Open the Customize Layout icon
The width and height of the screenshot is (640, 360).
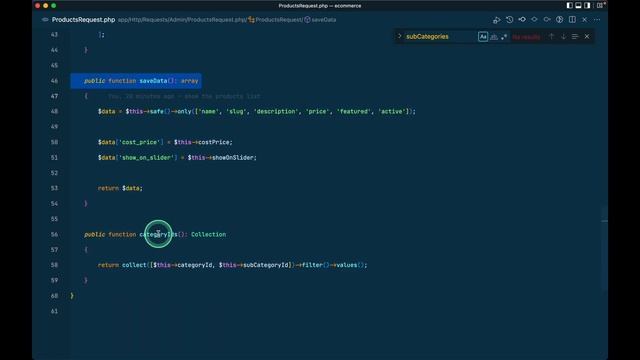coord(600,5)
